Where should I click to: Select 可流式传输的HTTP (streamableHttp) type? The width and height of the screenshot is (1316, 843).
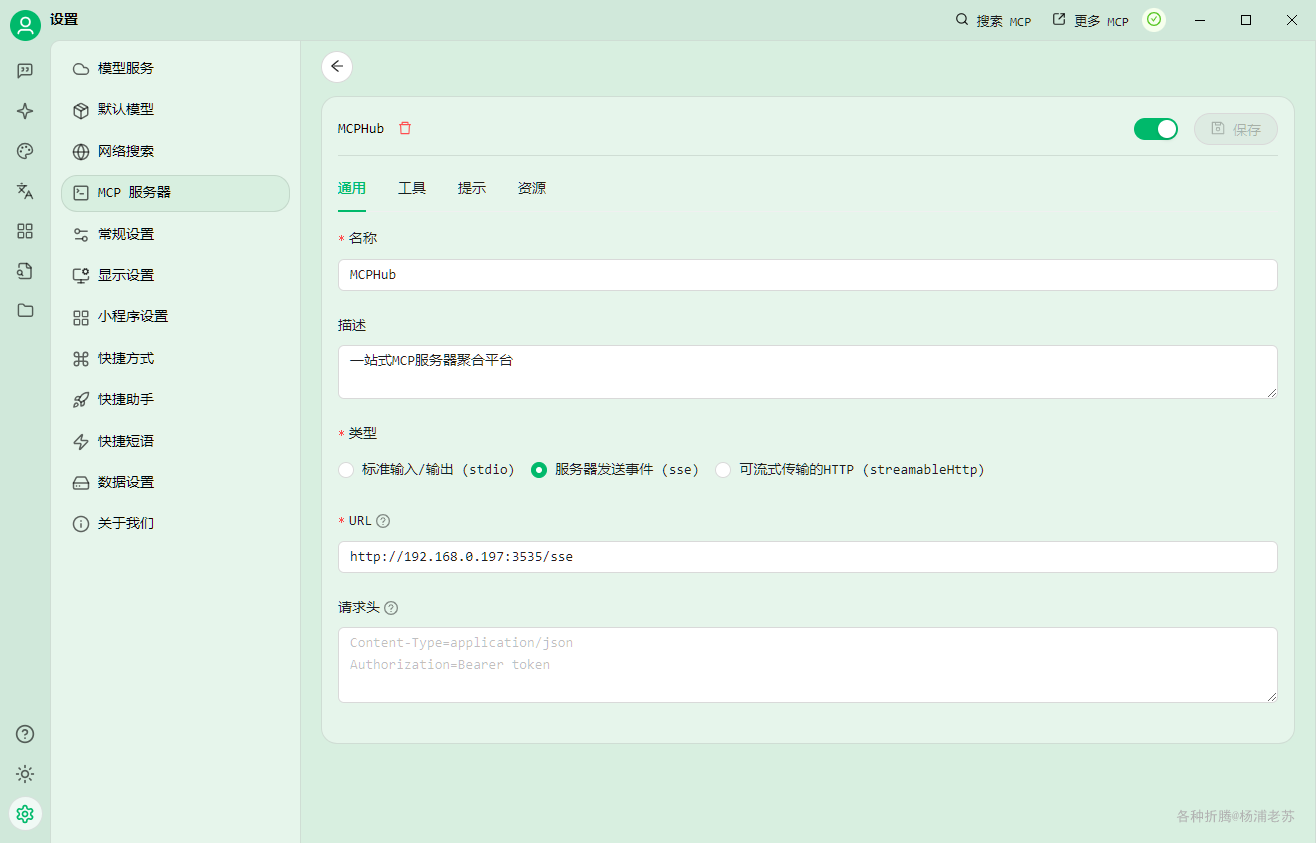coord(850,470)
